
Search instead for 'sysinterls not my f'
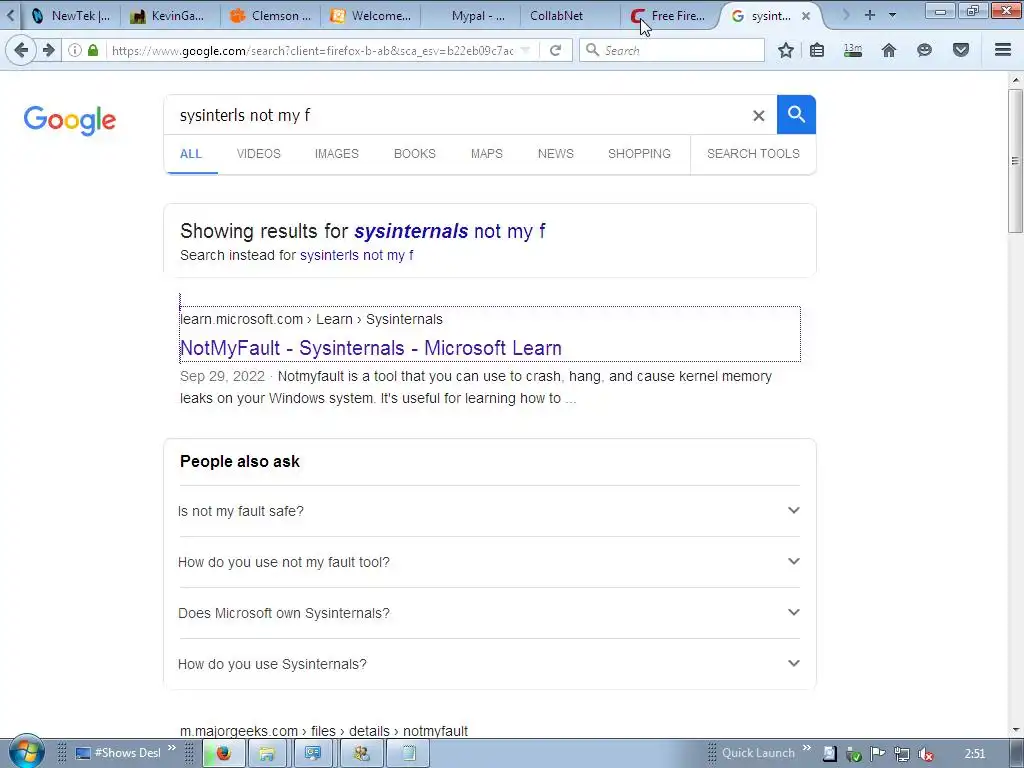pyautogui.click(x=356, y=255)
